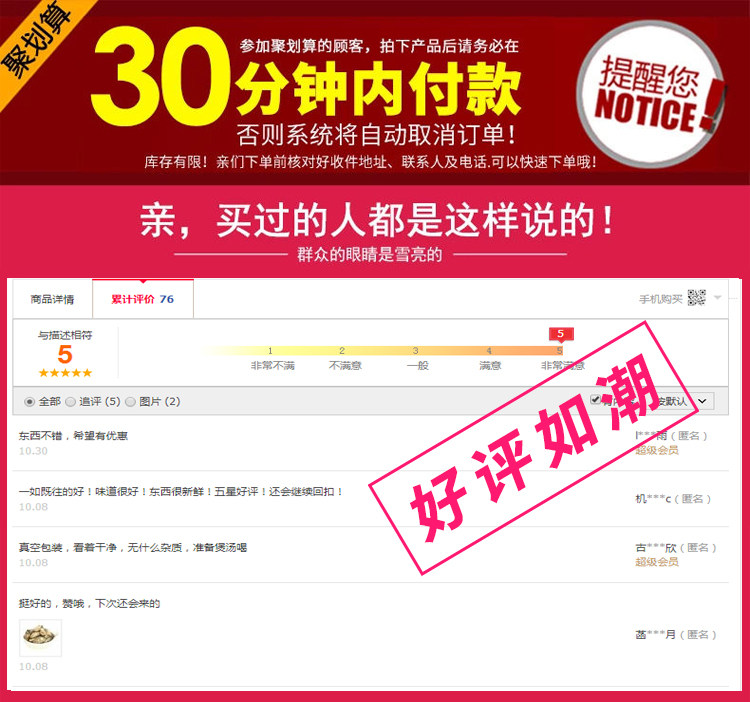Open the 累计评价 76 tab

(x=143, y=299)
